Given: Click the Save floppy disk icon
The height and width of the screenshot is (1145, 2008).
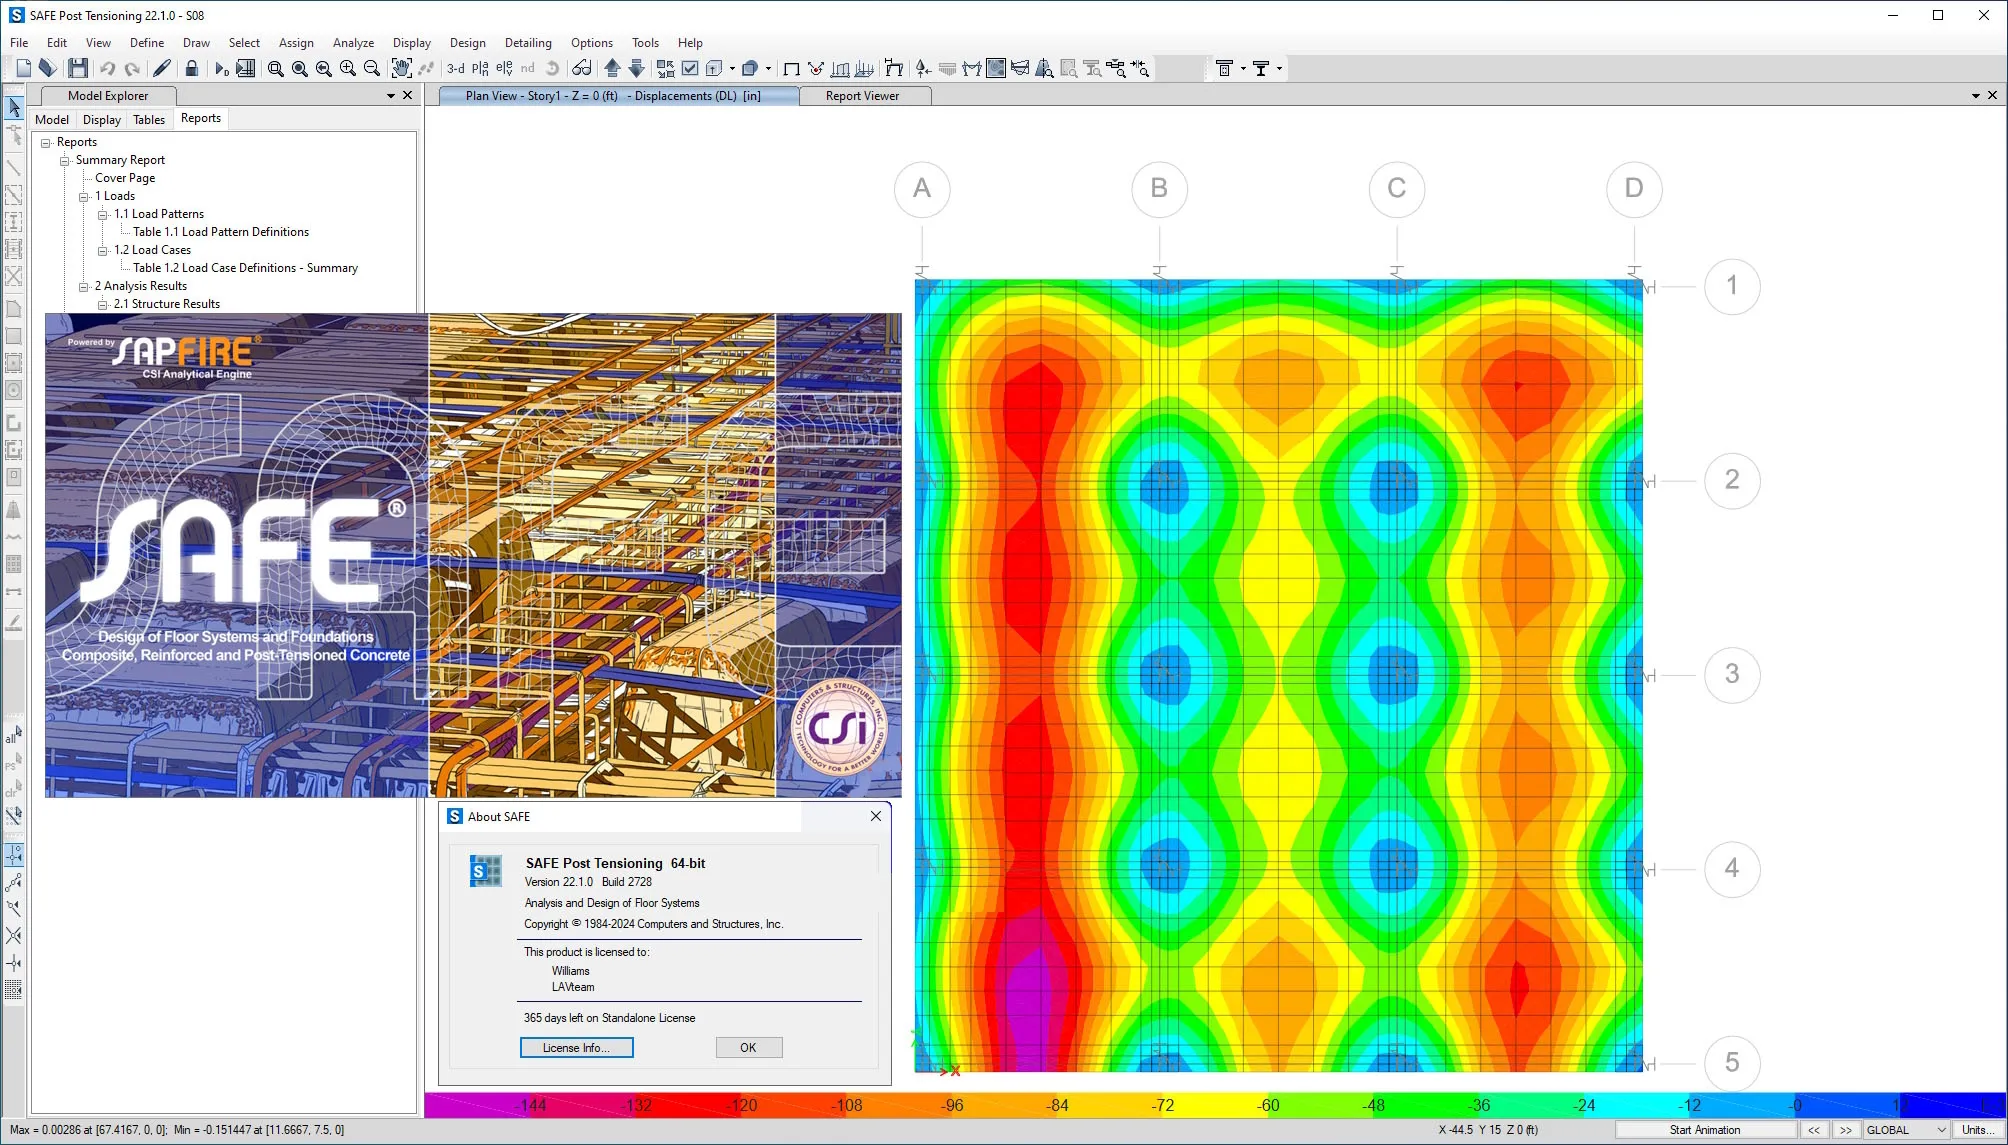Looking at the screenshot, I should [x=78, y=68].
